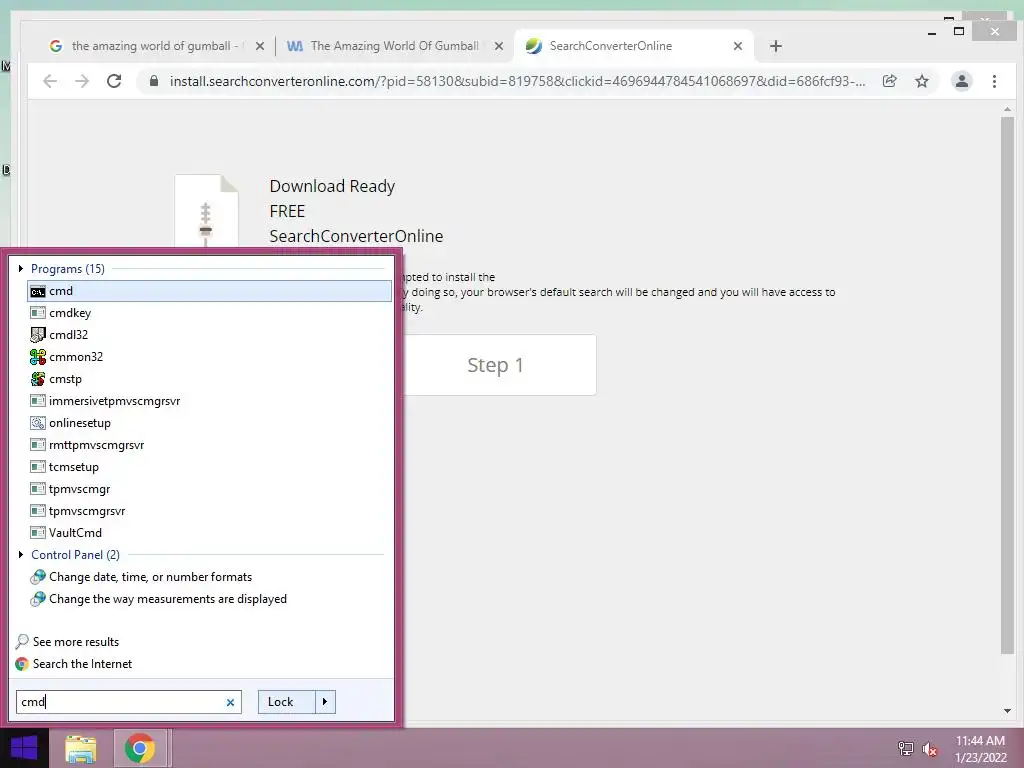The width and height of the screenshot is (1024, 768).
Task: Open Chrome three-dot menu
Action: click(994, 81)
